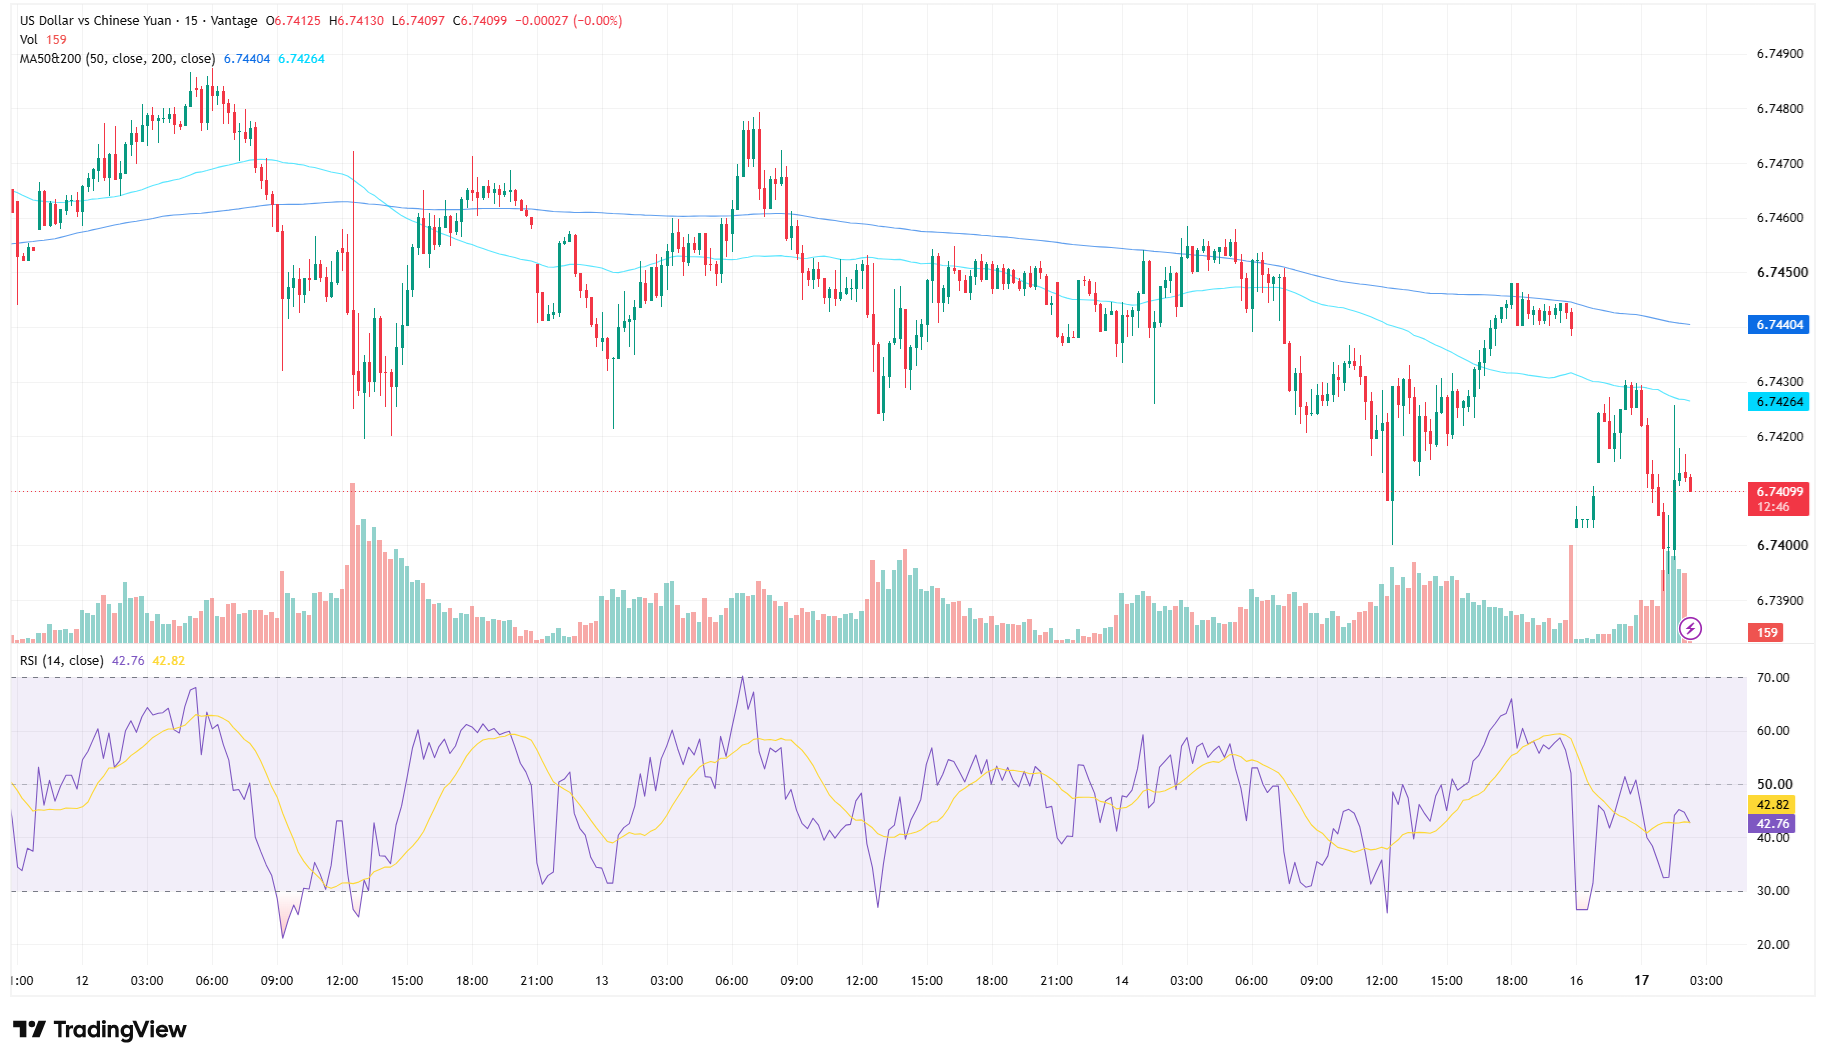Click the low price L6.74097 value
Viewport: 1826px width, 1062px height.
[x=418, y=21]
